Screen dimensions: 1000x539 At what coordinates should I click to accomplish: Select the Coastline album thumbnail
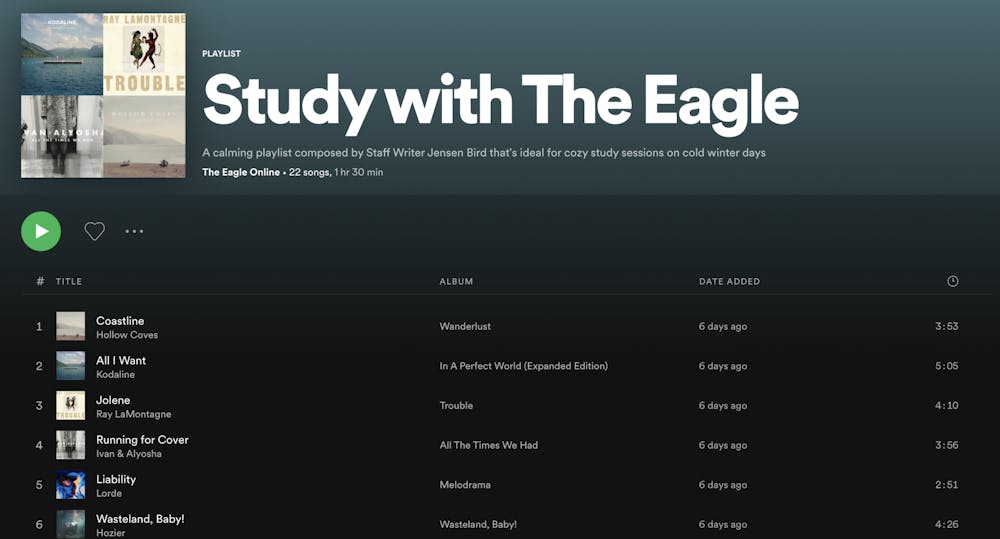(x=70, y=326)
